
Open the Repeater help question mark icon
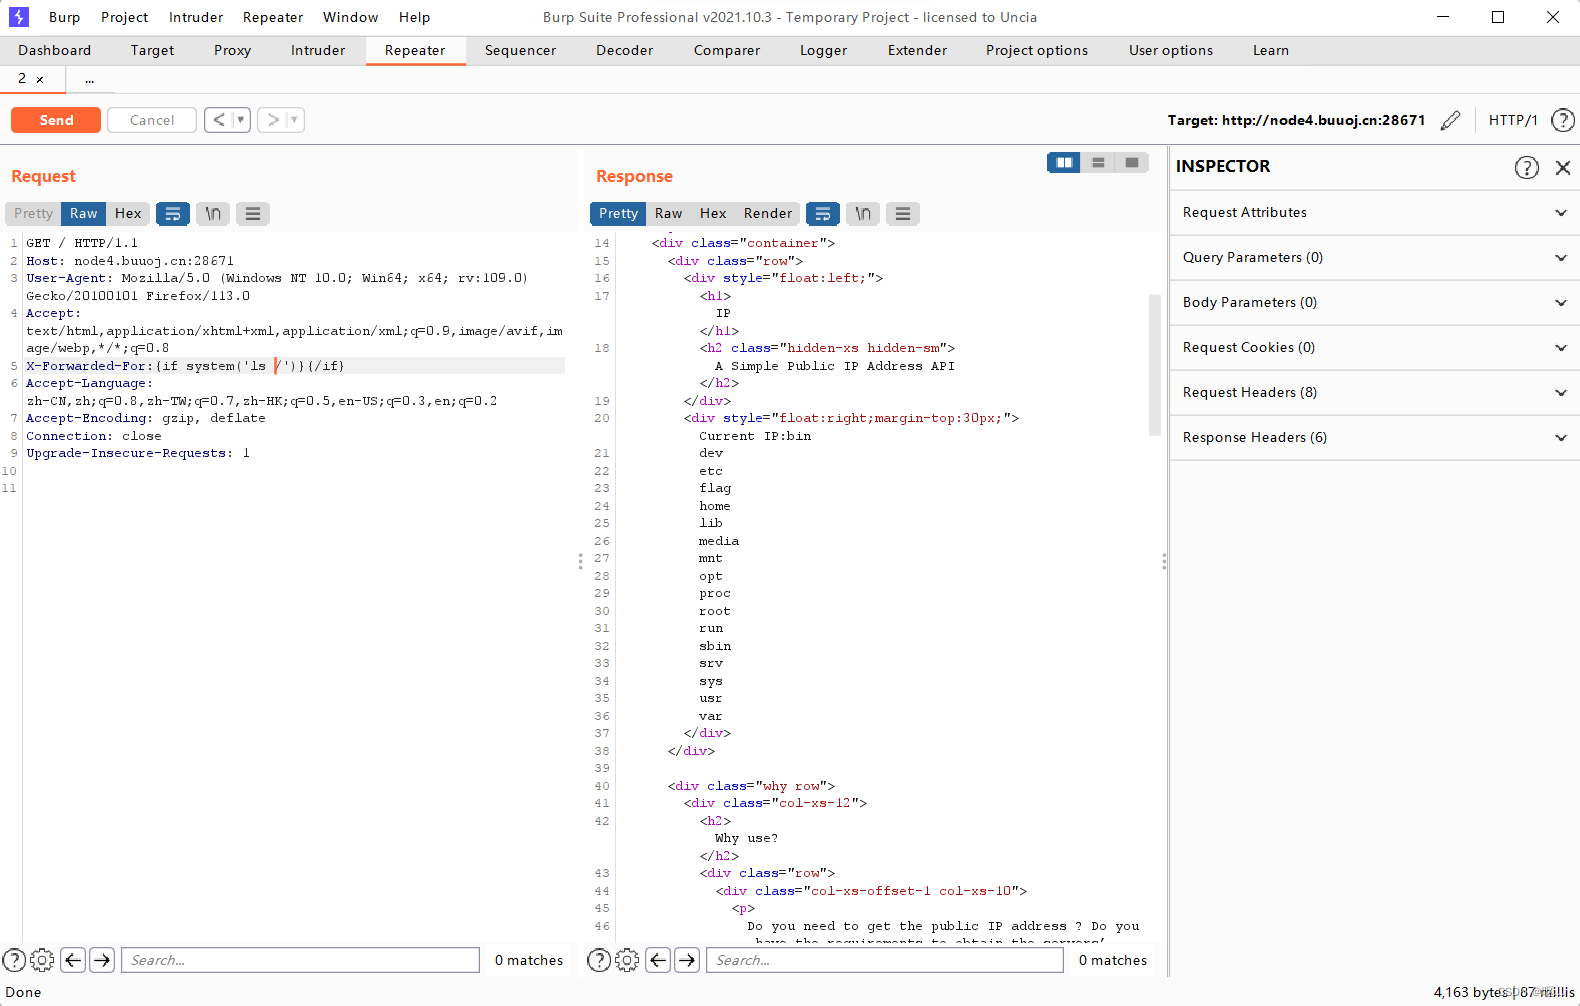[x=1562, y=120]
